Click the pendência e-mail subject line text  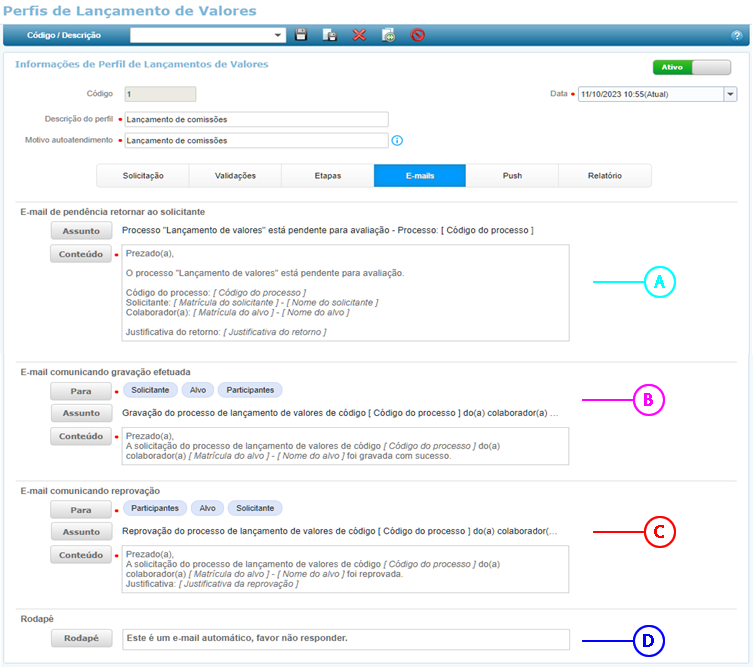[328, 230]
